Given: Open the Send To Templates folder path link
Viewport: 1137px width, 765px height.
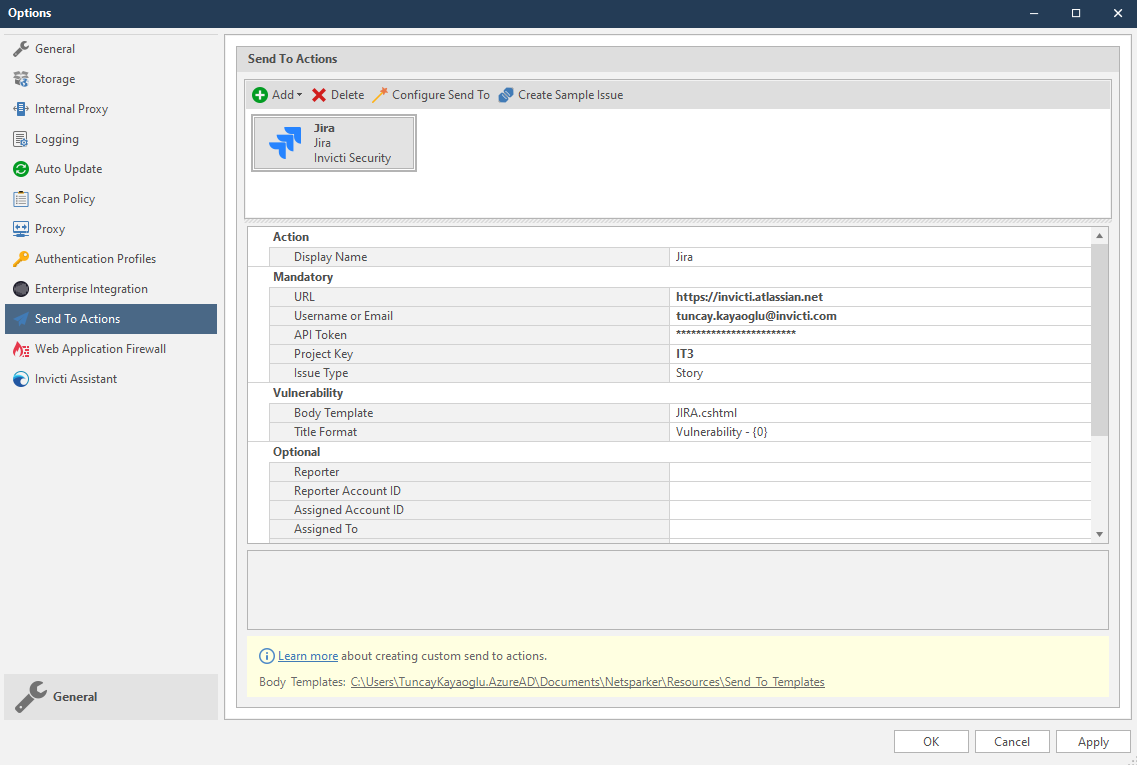Looking at the screenshot, I should (587, 681).
